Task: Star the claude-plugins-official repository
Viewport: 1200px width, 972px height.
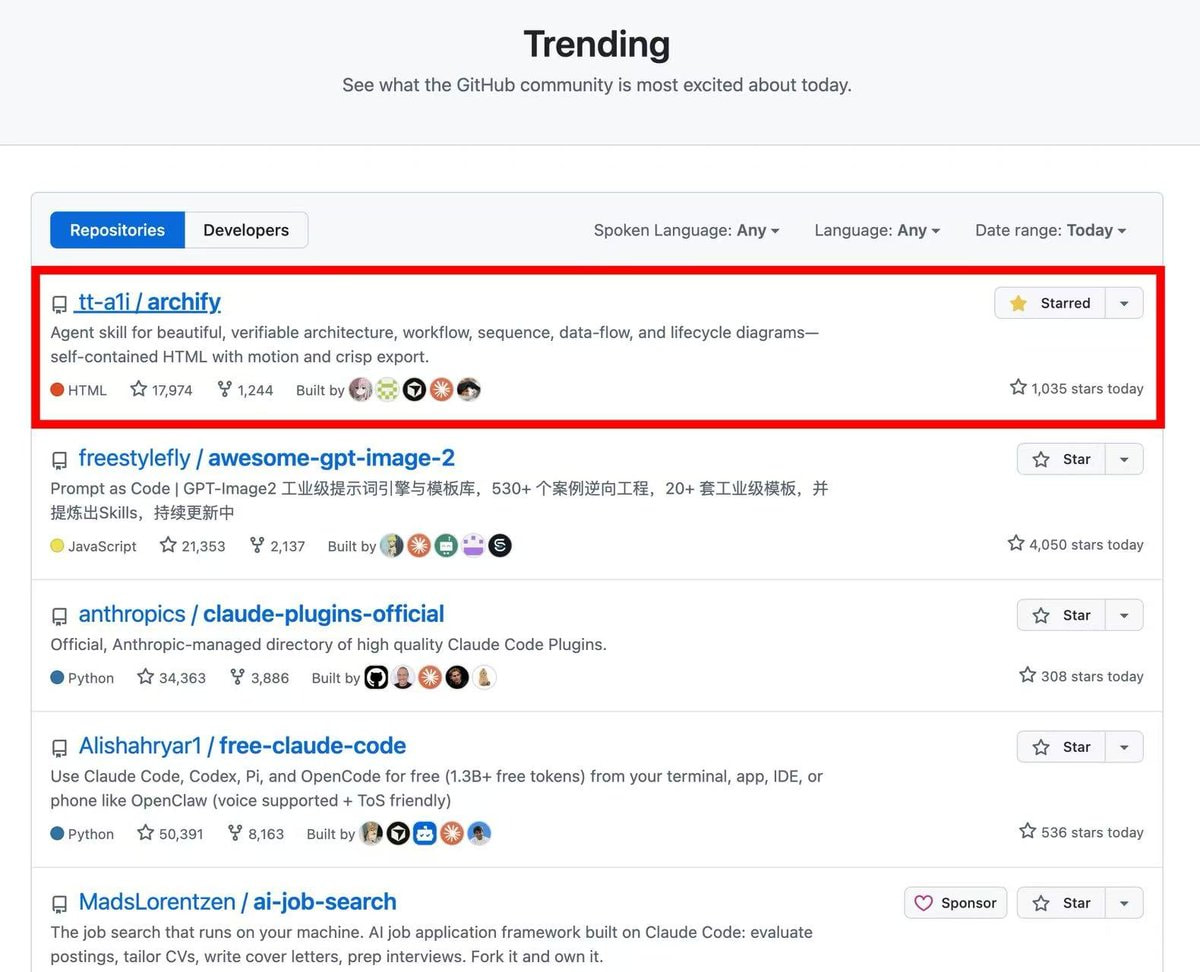Action: 1061,615
